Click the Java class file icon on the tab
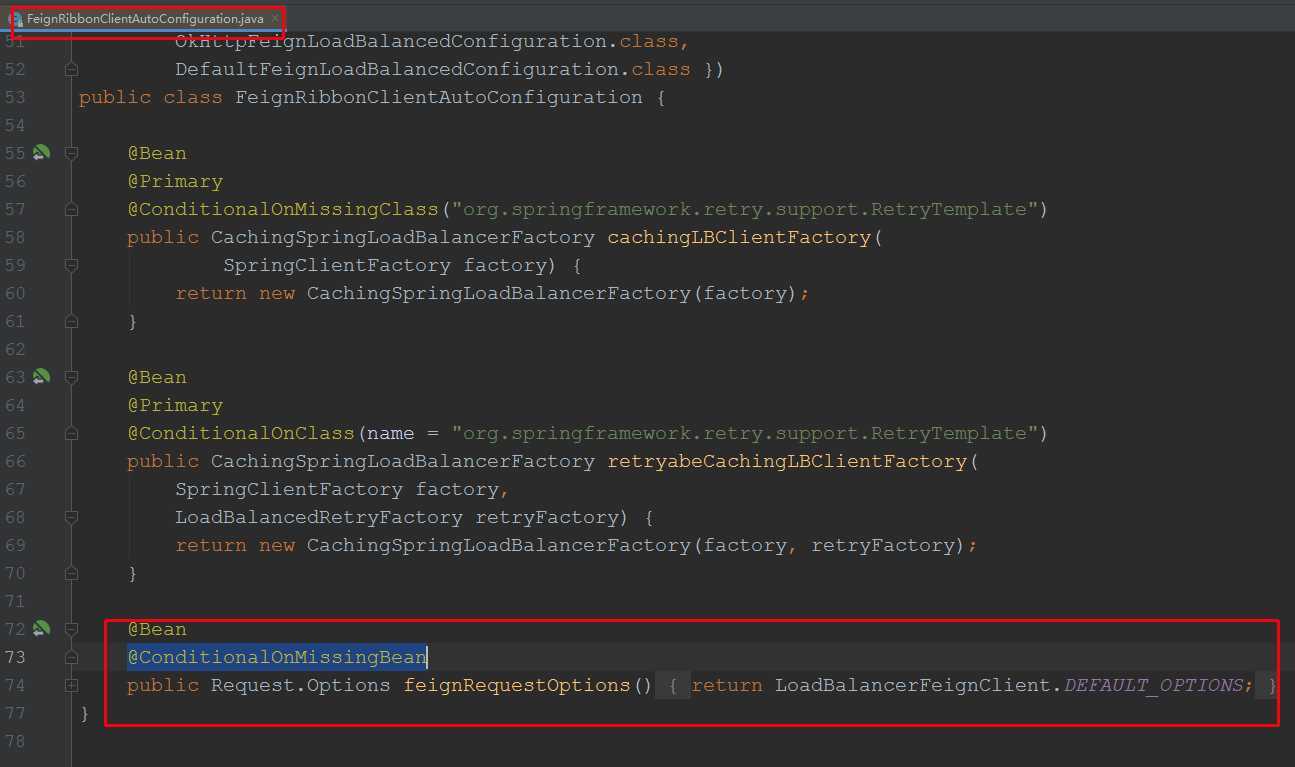The height and width of the screenshot is (767, 1295). (17, 19)
